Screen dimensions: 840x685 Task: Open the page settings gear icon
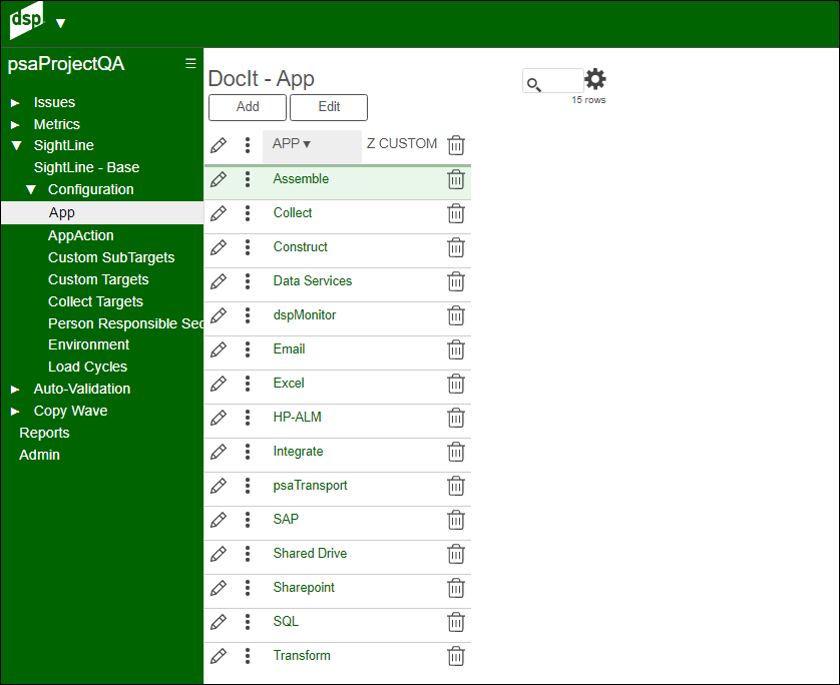(595, 79)
